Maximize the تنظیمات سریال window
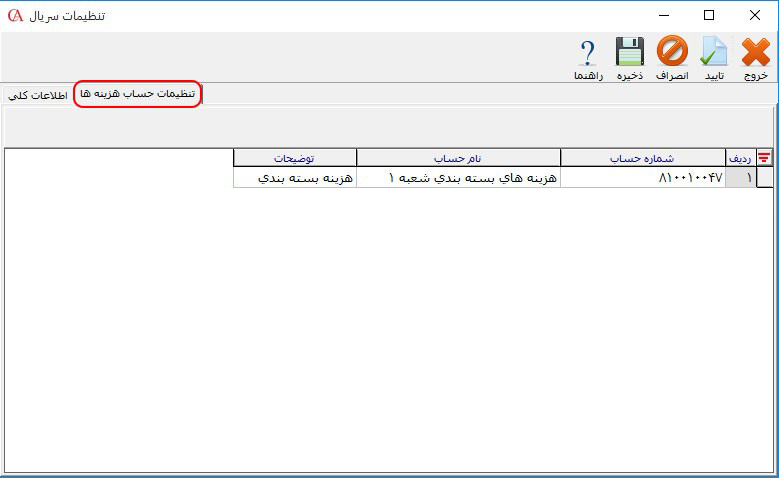779x478 pixels. tap(709, 16)
